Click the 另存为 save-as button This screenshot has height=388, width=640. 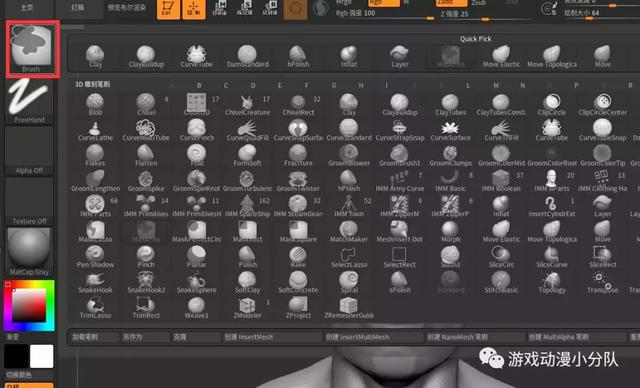(144, 337)
